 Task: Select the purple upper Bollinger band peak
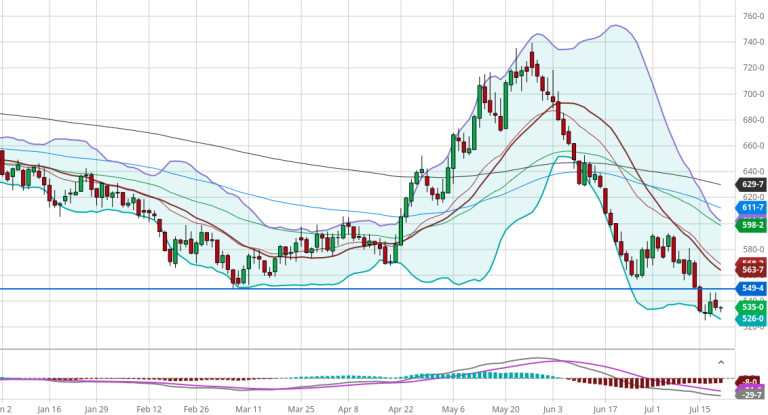pos(612,26)
